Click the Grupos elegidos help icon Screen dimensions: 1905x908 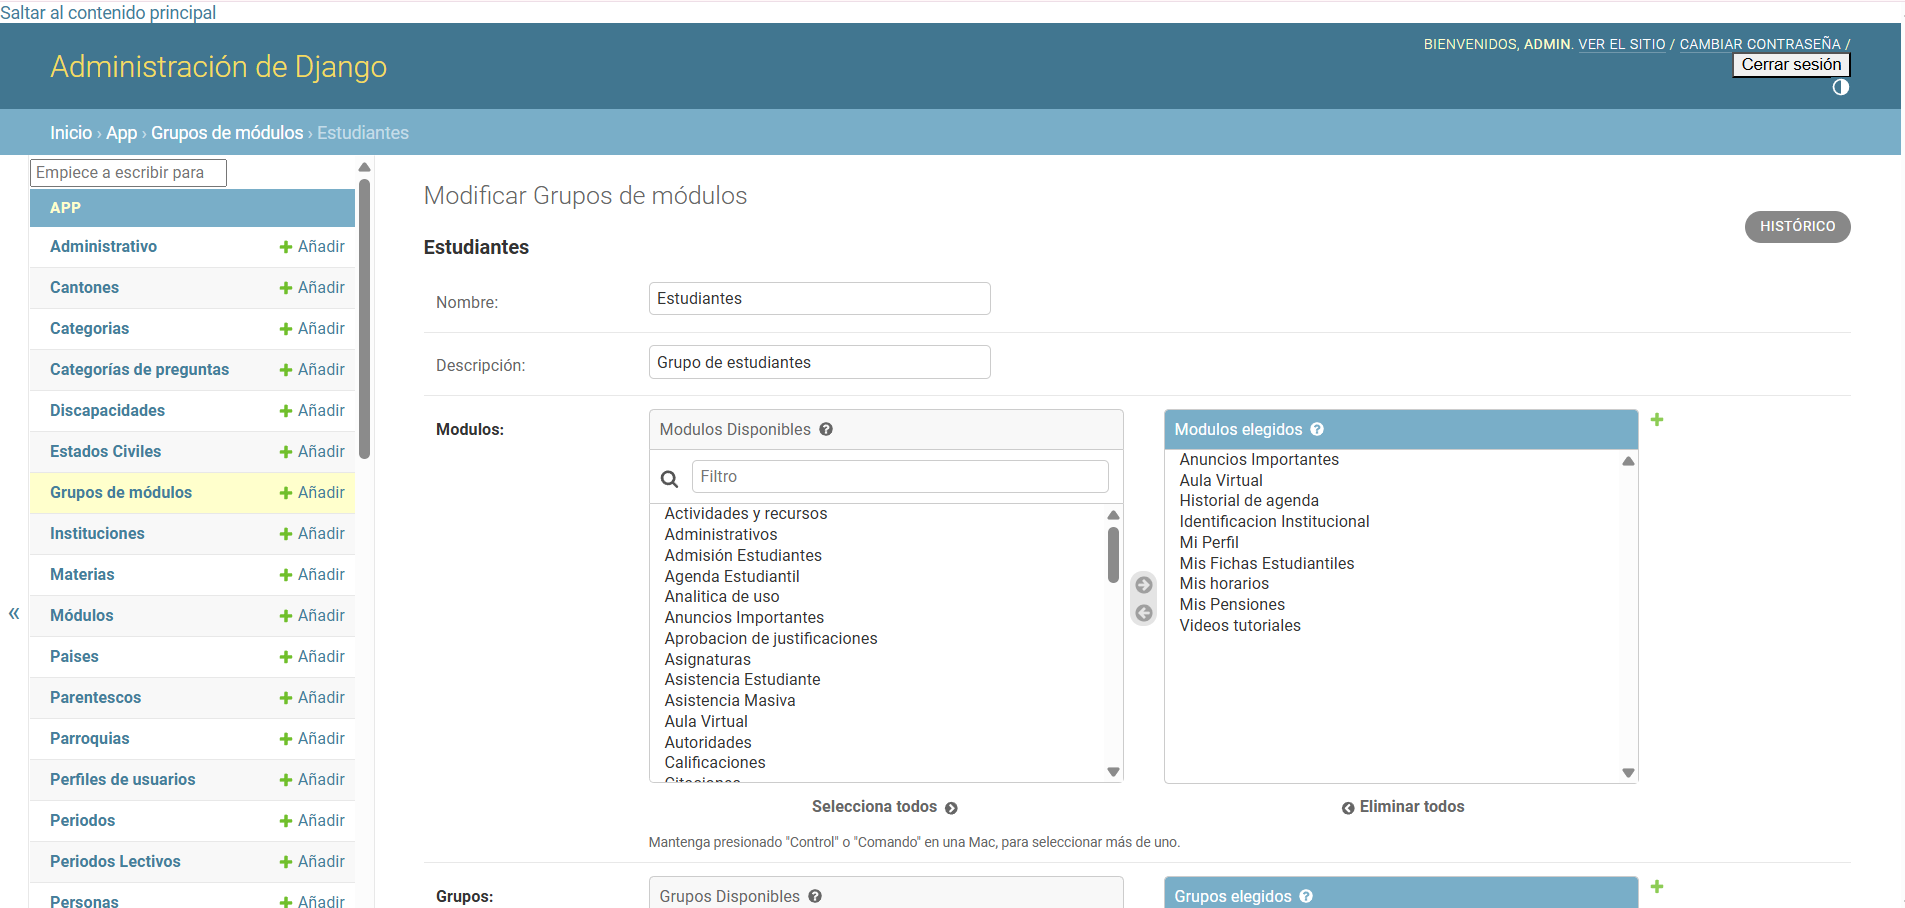pyautogui.click(x=1306, y=896)
